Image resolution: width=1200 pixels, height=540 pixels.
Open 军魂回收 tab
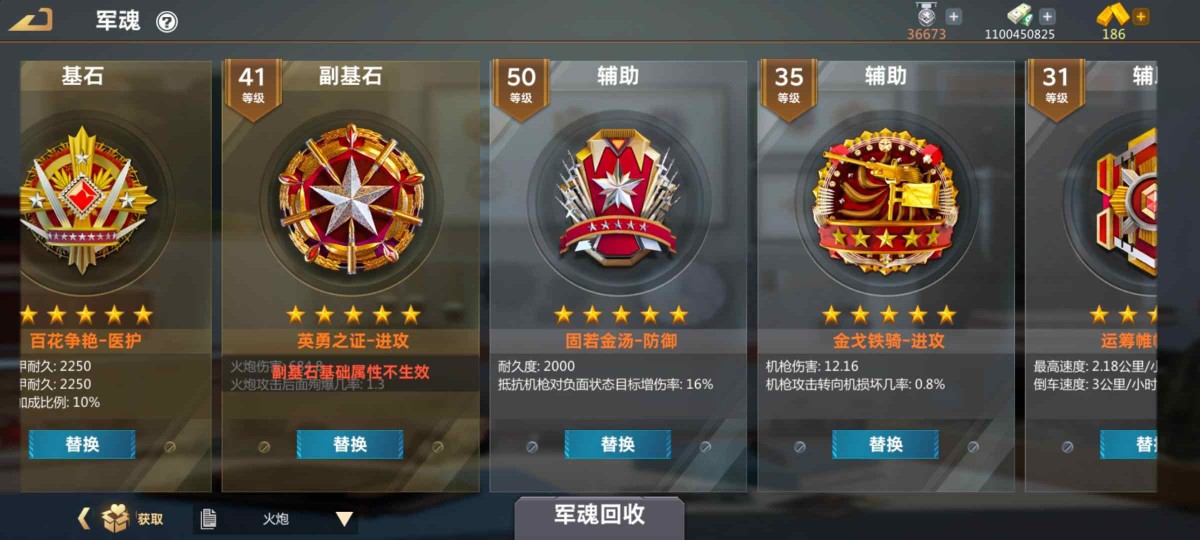(600, 516)
